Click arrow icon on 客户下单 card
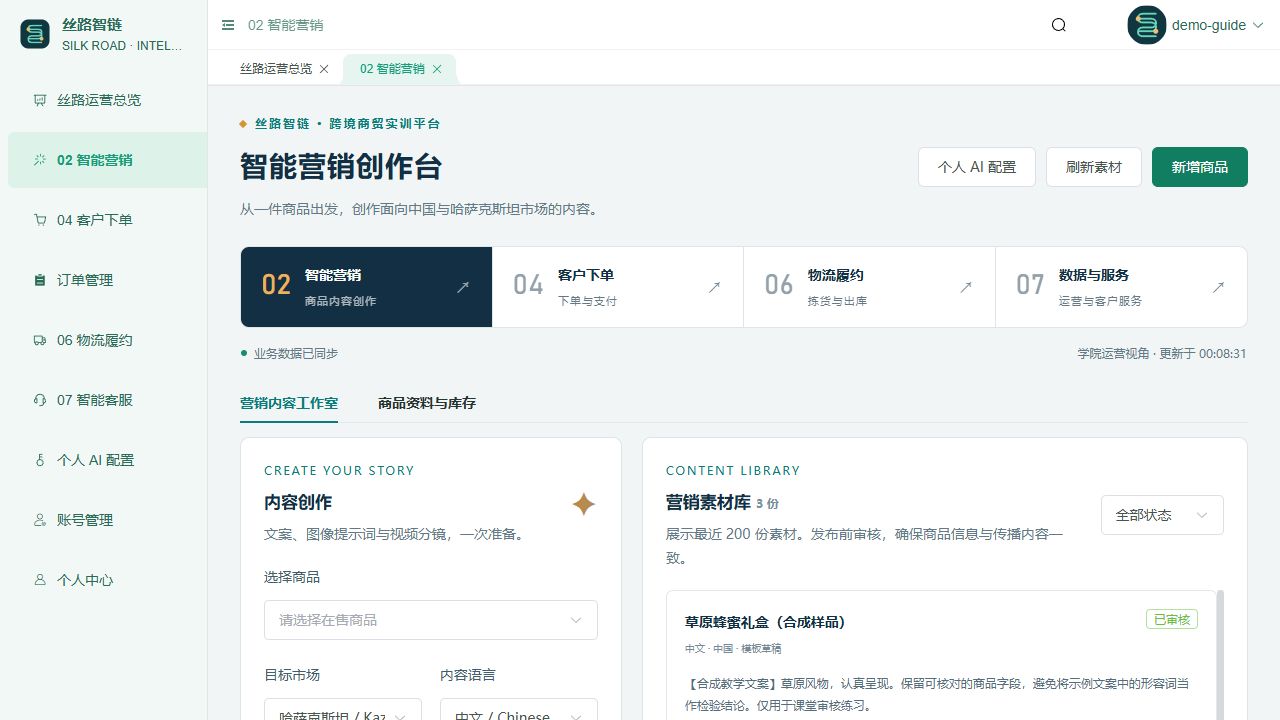The width and height of the screenshot is (1280, 720). click(714, 287)
